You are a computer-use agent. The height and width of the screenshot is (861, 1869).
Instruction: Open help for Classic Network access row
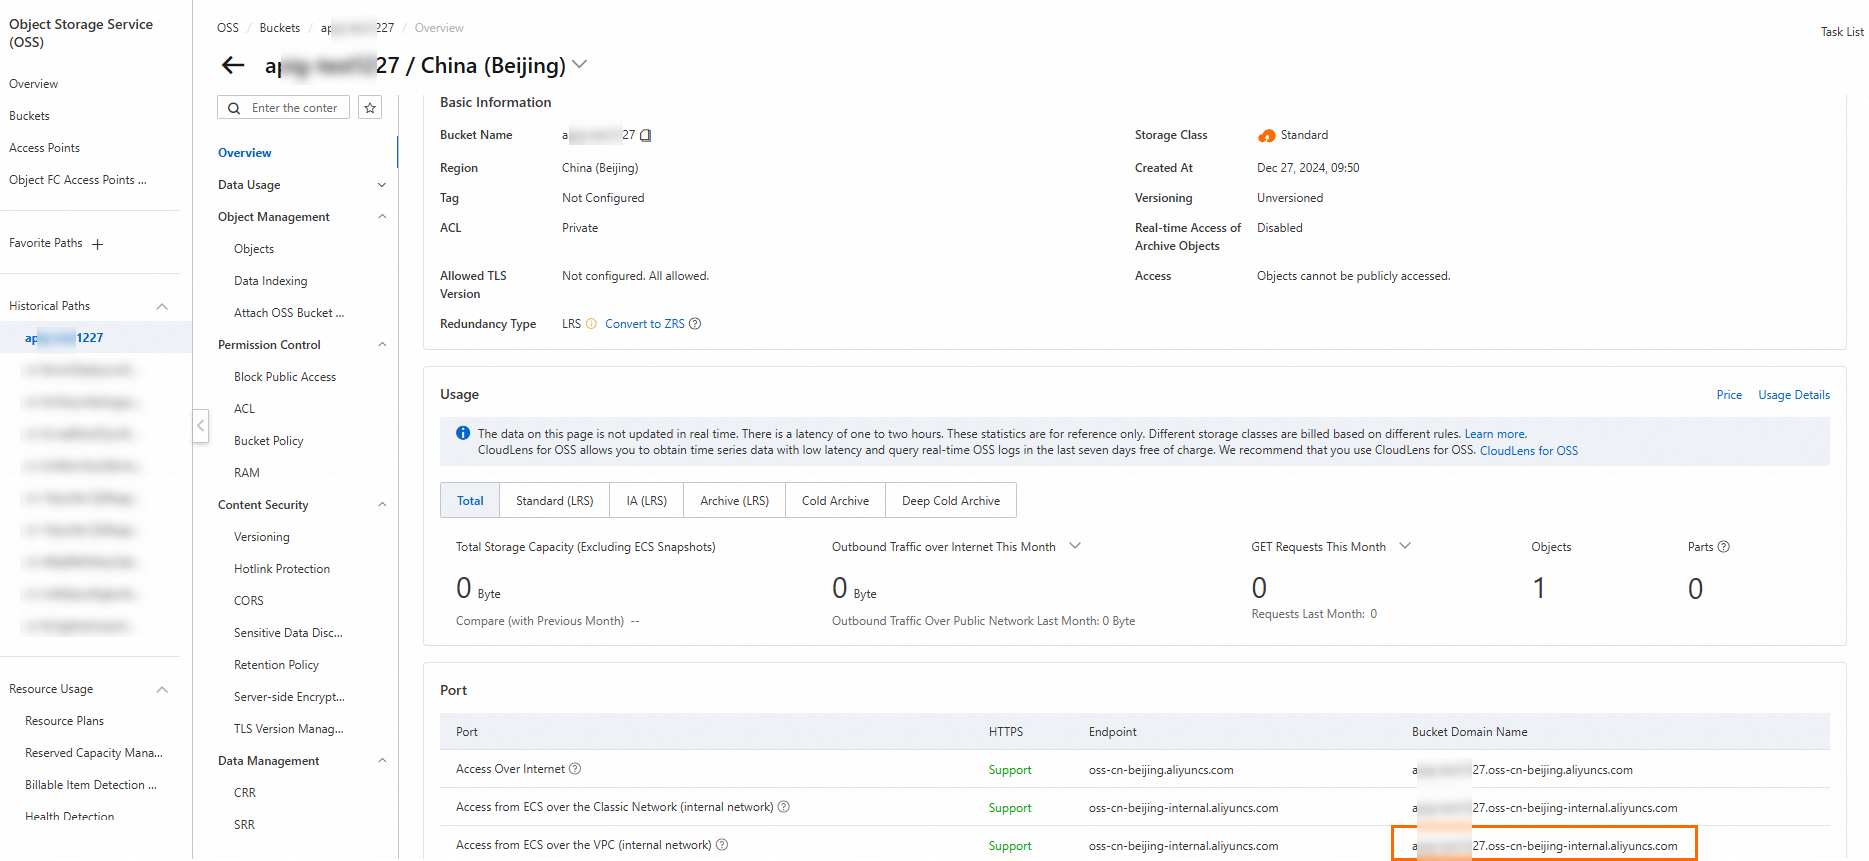click(784, 807)
